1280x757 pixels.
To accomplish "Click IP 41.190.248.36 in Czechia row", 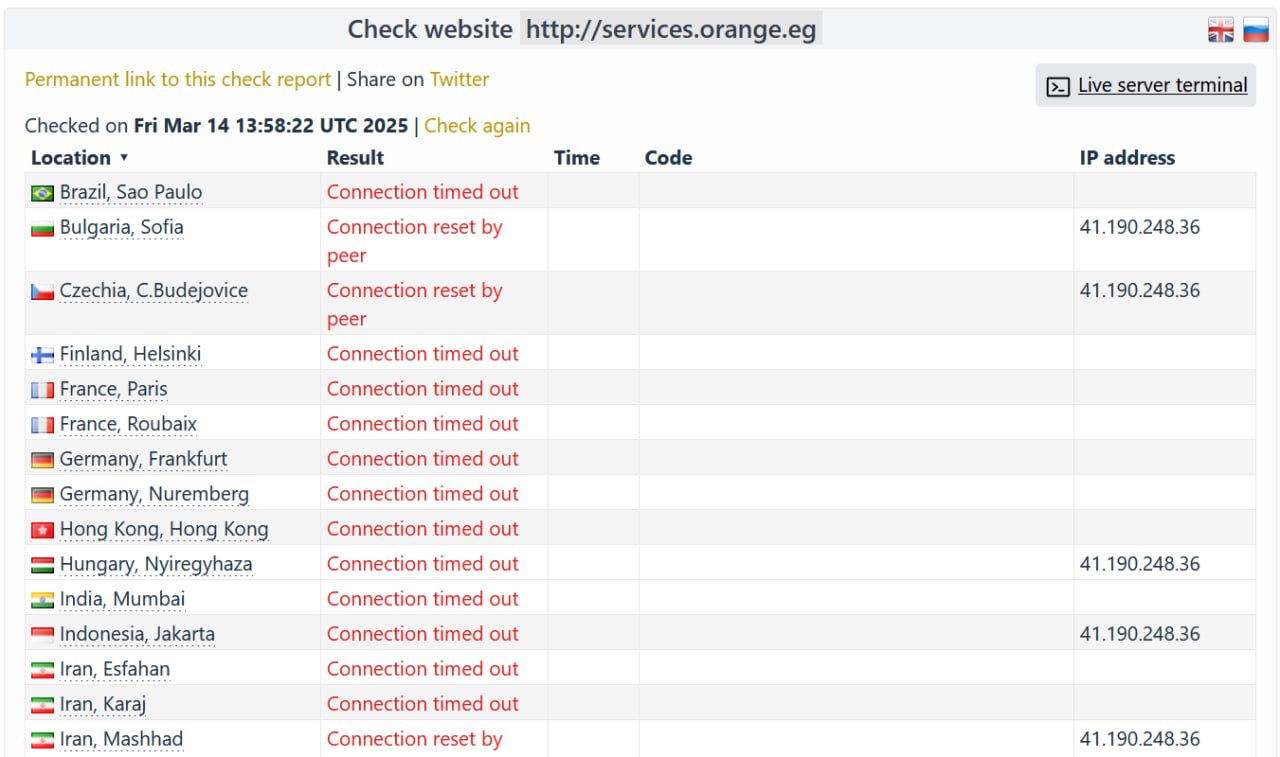I will [1140, 291].
